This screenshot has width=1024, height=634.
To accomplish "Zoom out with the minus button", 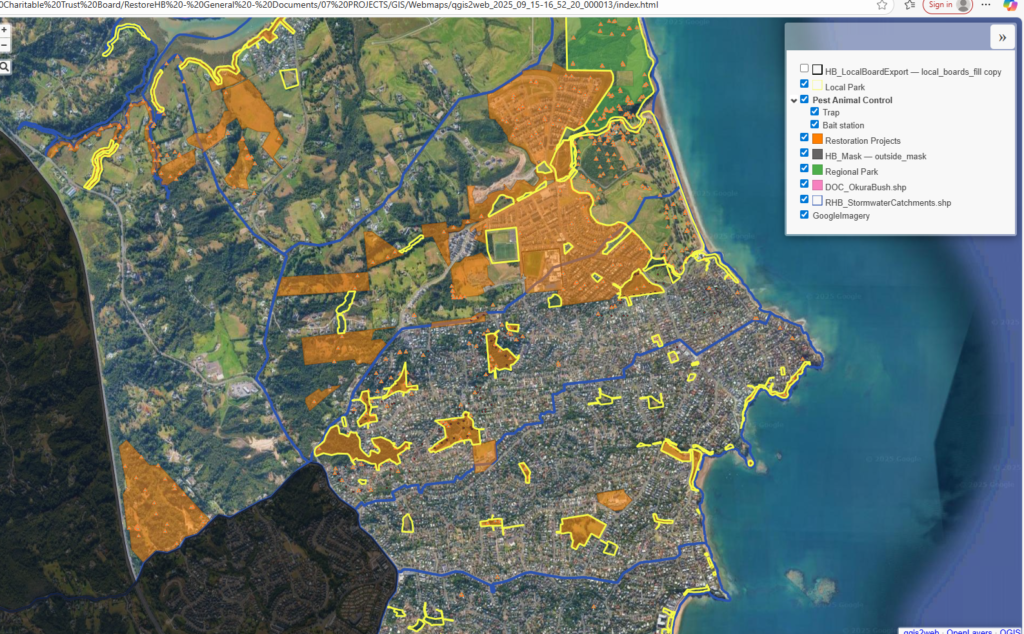I will click(x=5, y=45).
